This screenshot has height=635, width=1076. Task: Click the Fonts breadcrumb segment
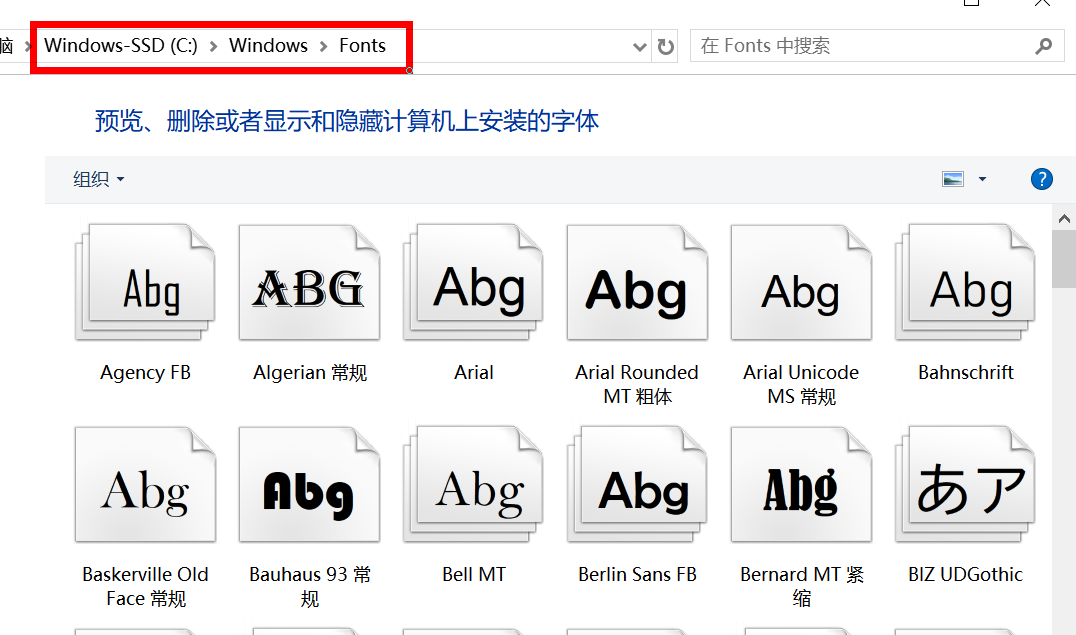362,45
